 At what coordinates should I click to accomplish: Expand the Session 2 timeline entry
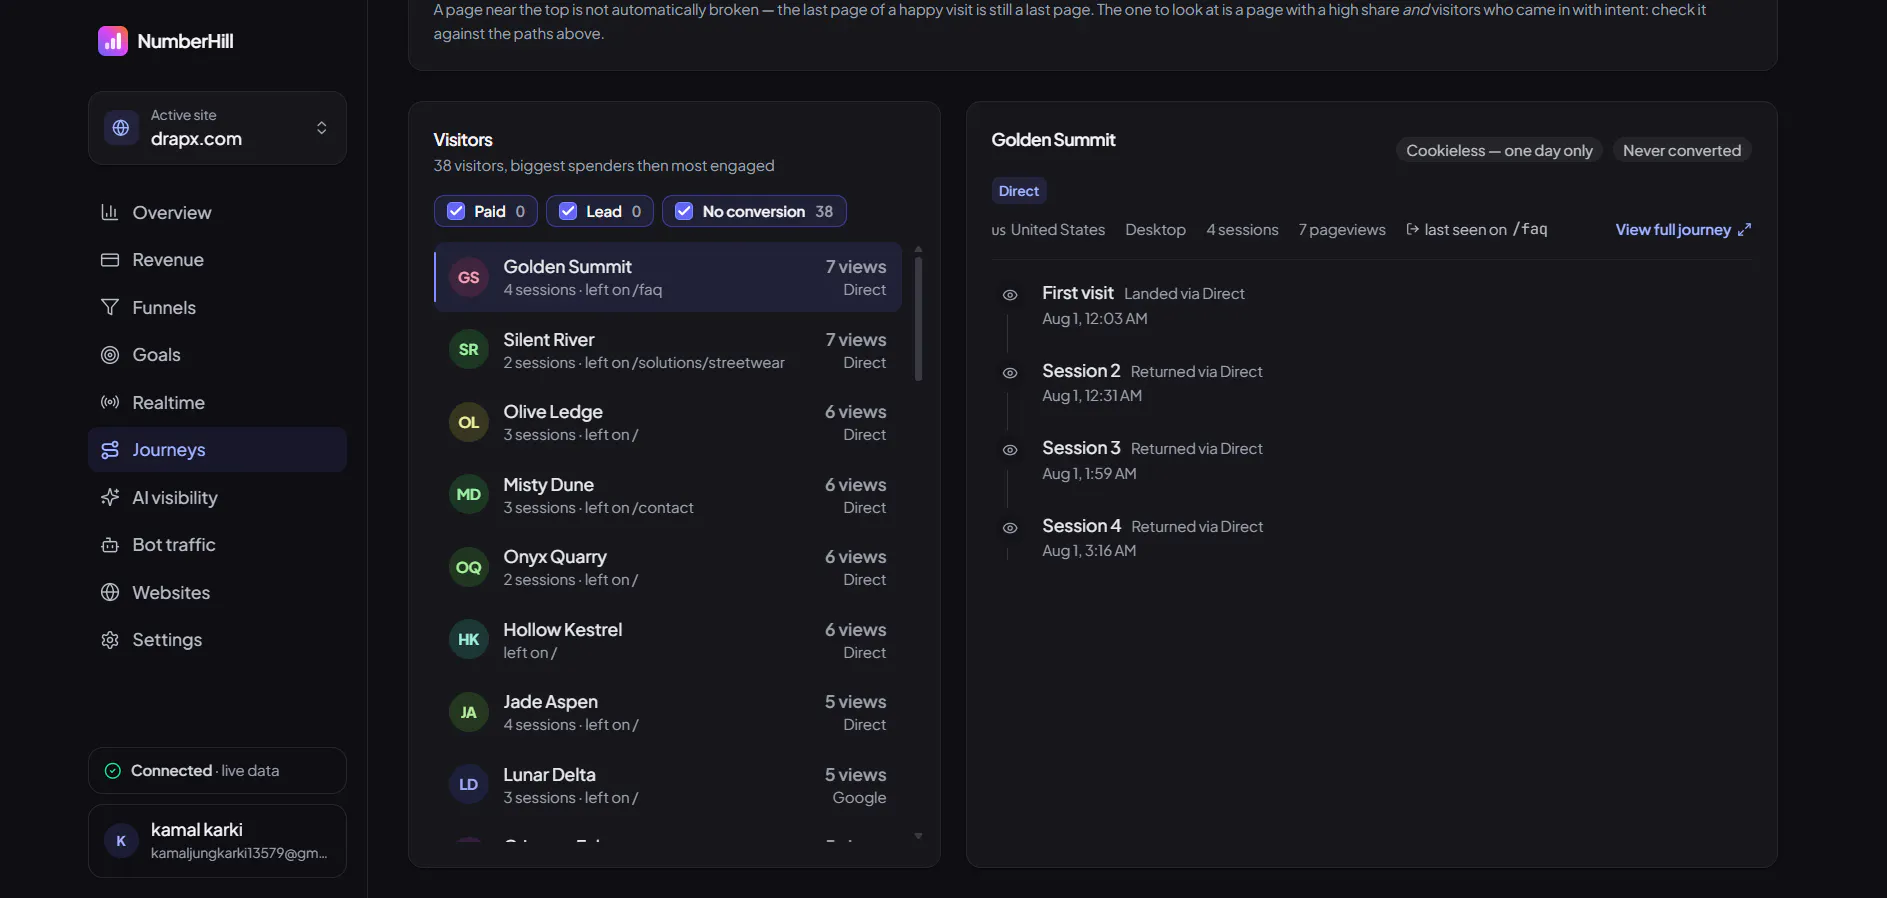[1372, 382]
